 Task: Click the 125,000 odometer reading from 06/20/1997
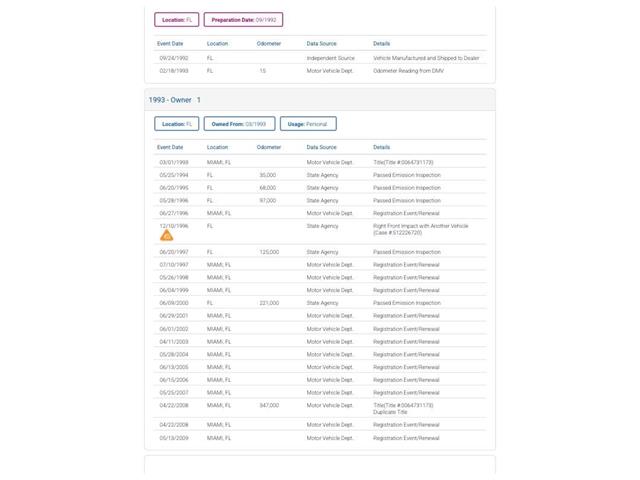click(x=269, y=252)
